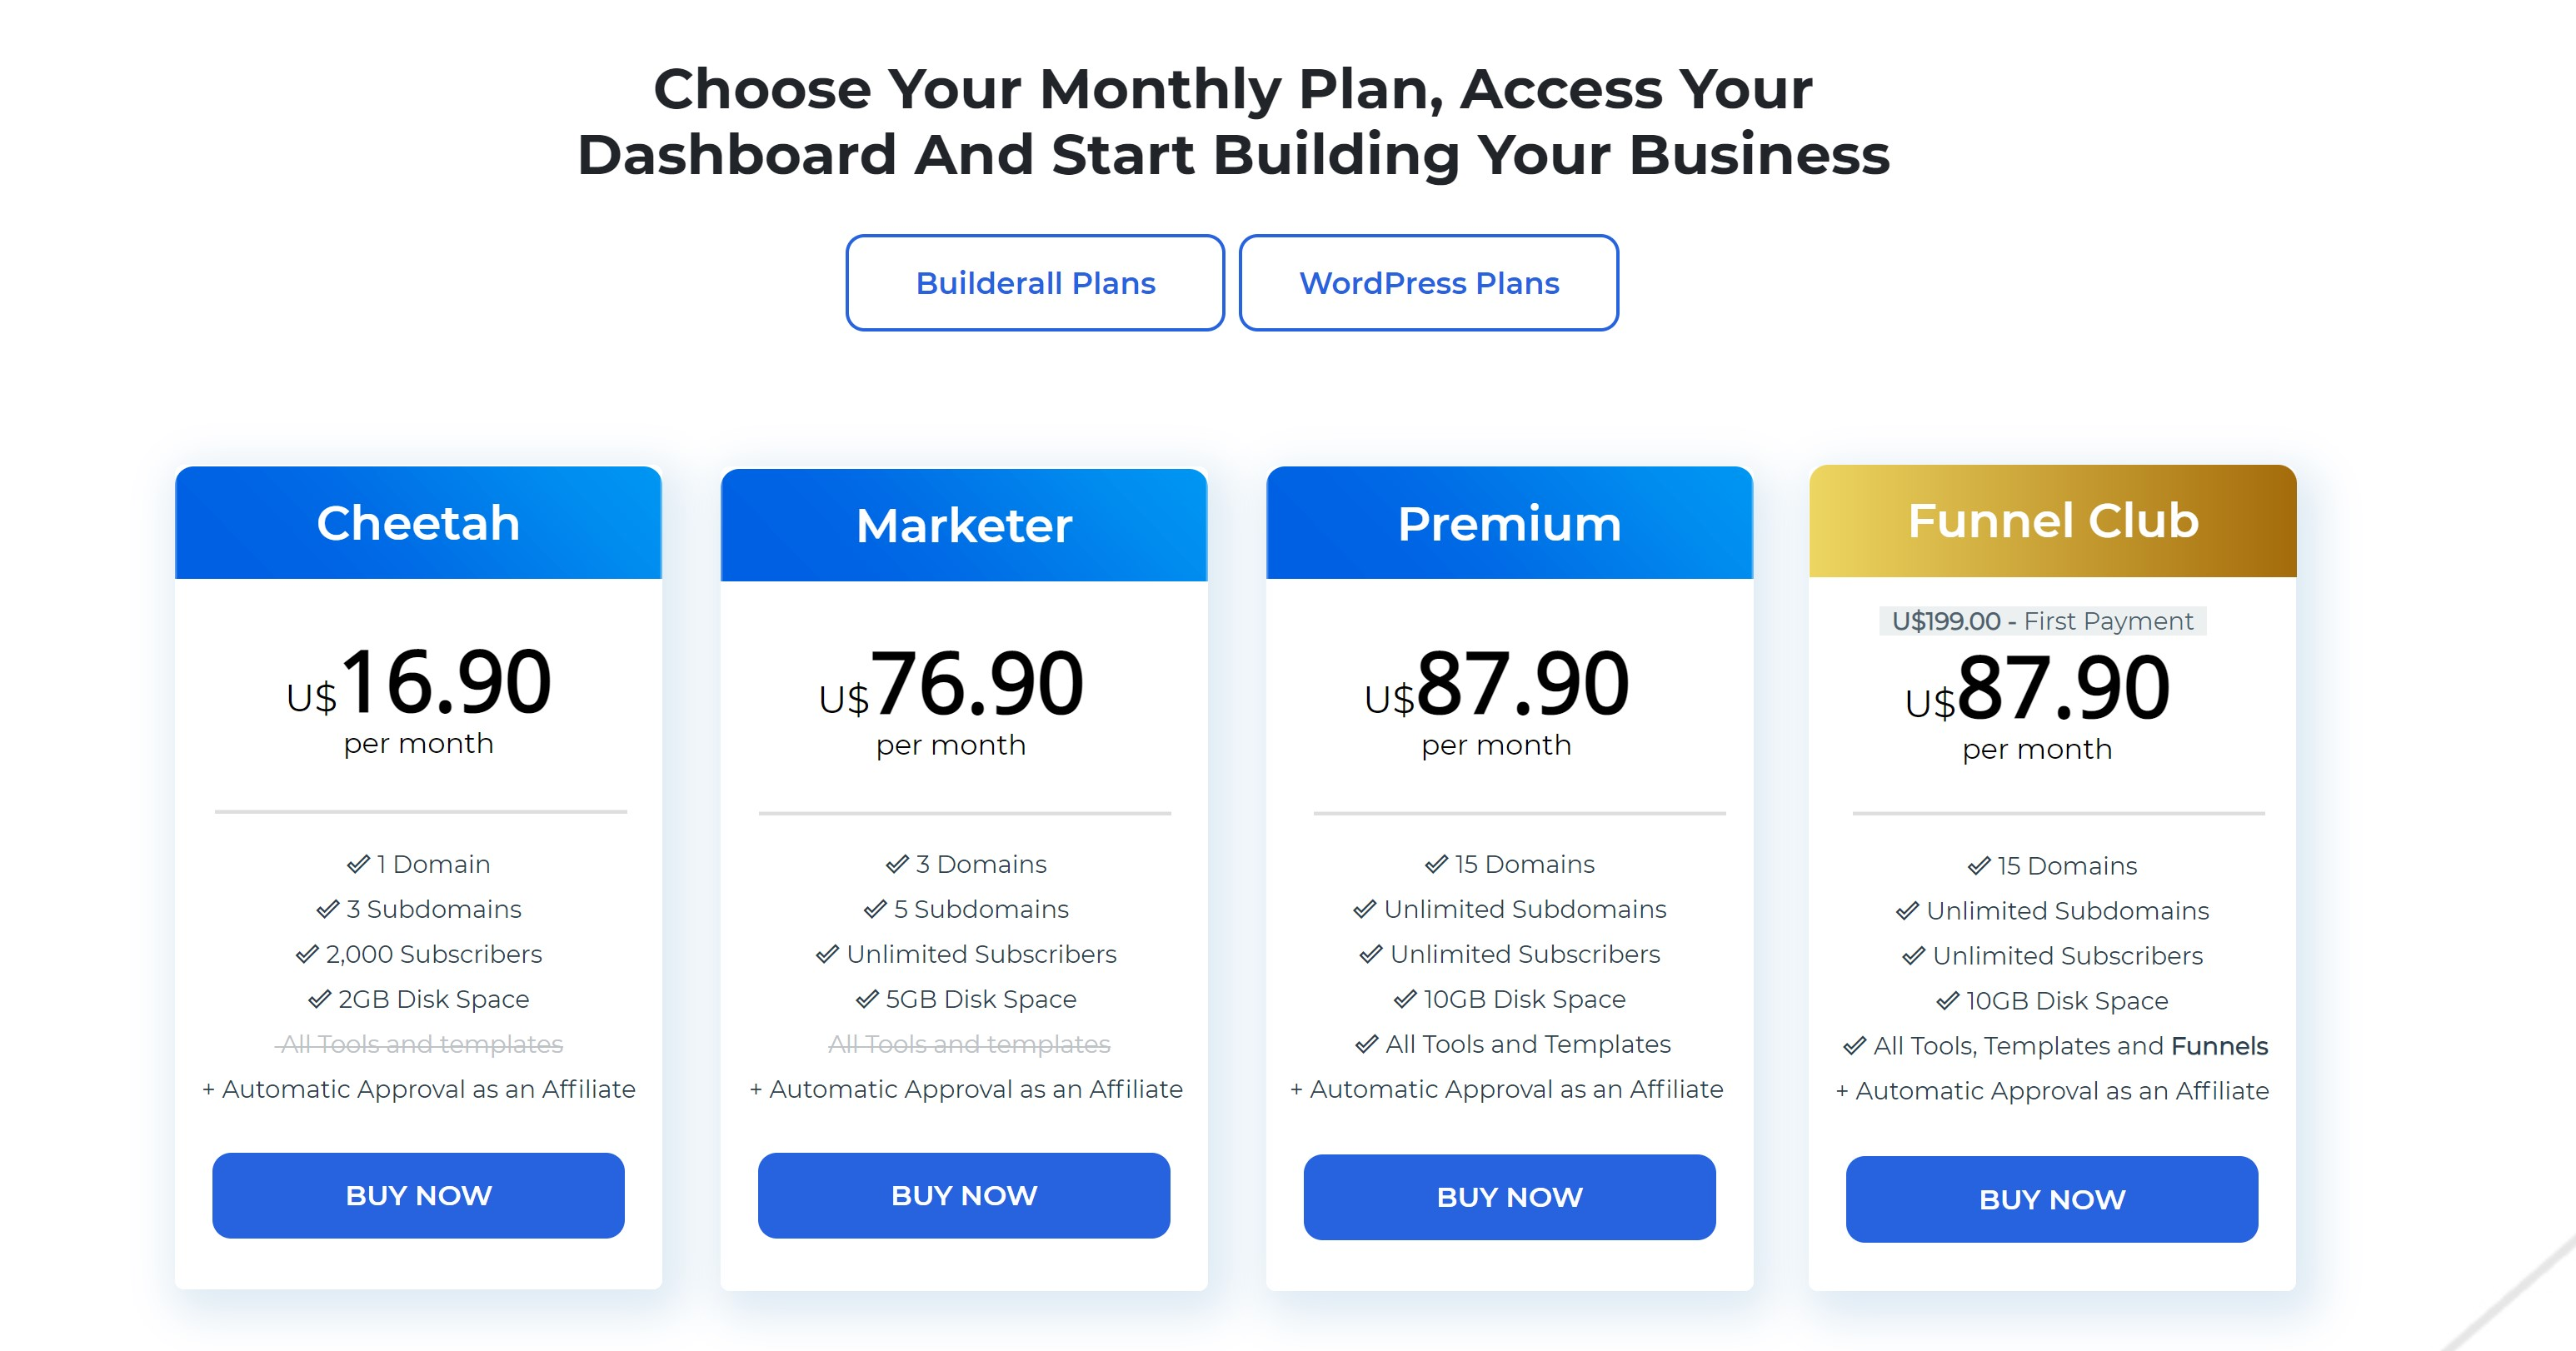
Task: Click the checkmark beside Templates and Funnels
Action: coord(1855,1046)
